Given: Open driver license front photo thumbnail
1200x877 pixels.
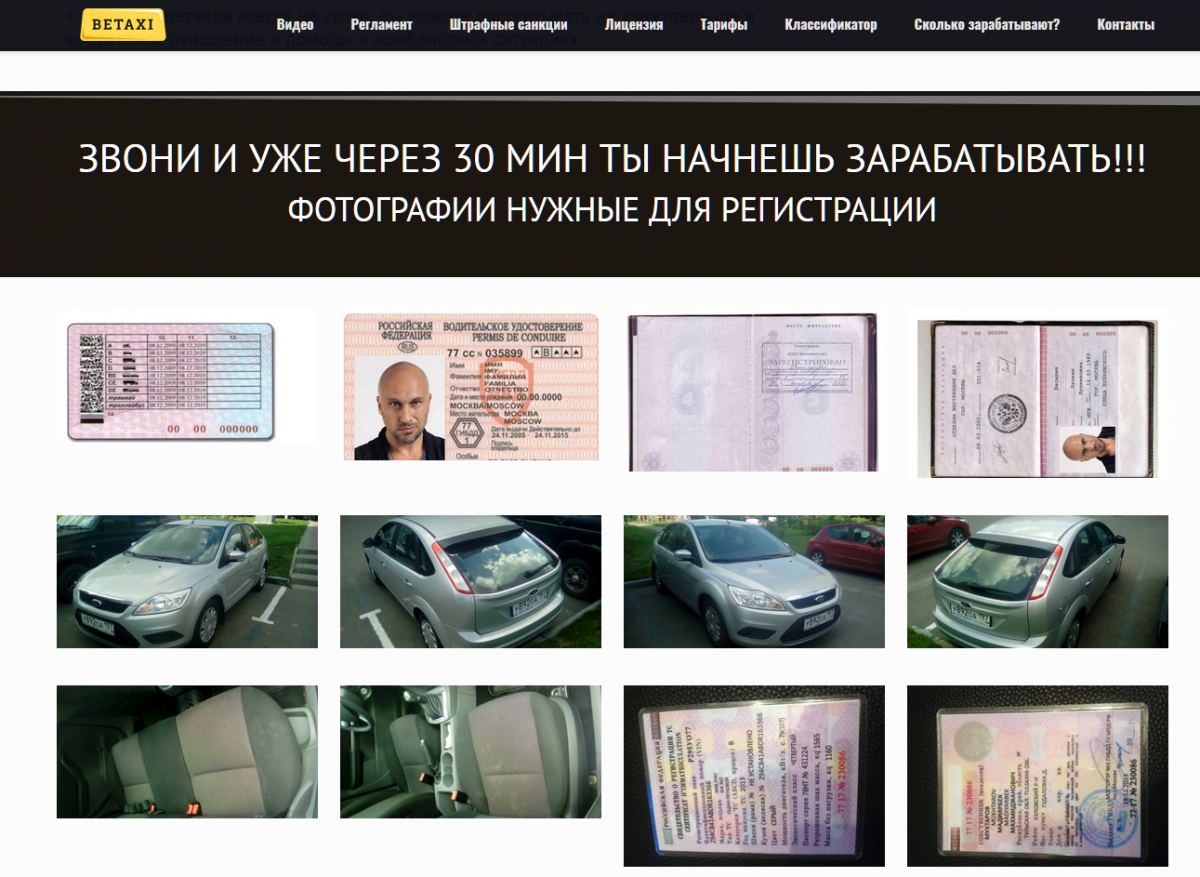Looking at the screenshot, I should (x=471, y=387).
